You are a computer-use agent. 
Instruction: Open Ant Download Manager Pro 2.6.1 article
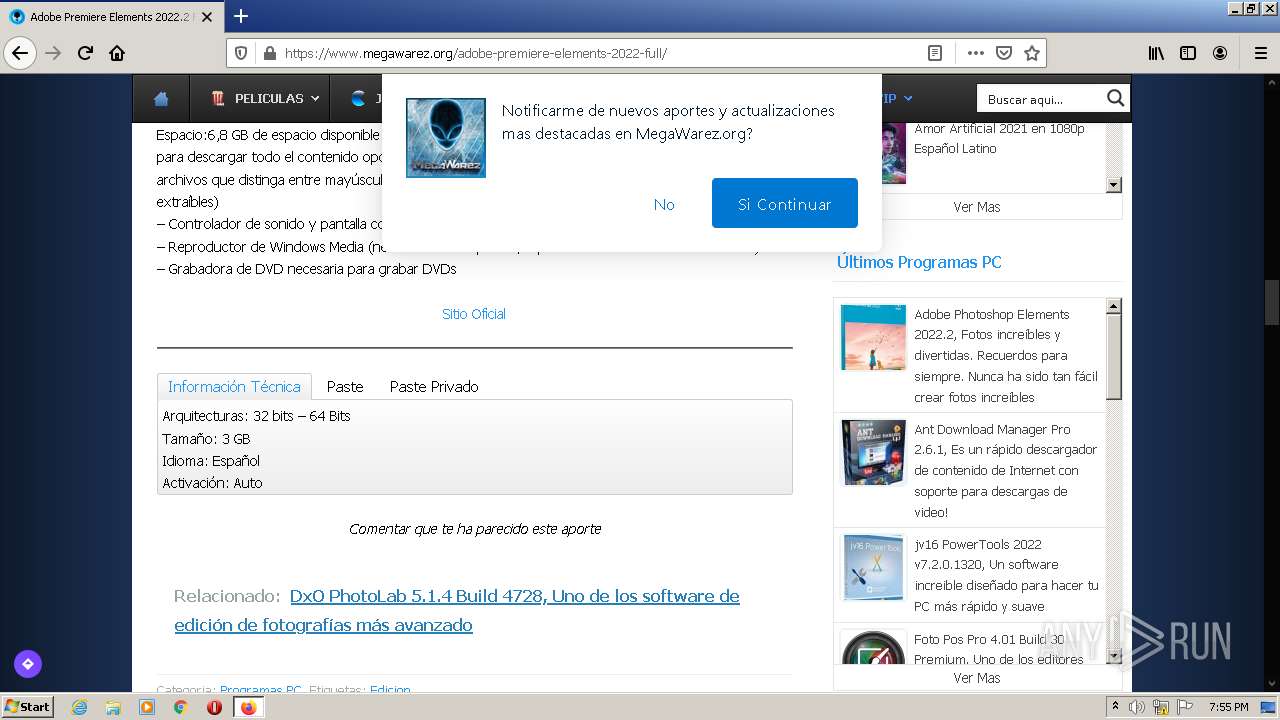click(1006, 470)
